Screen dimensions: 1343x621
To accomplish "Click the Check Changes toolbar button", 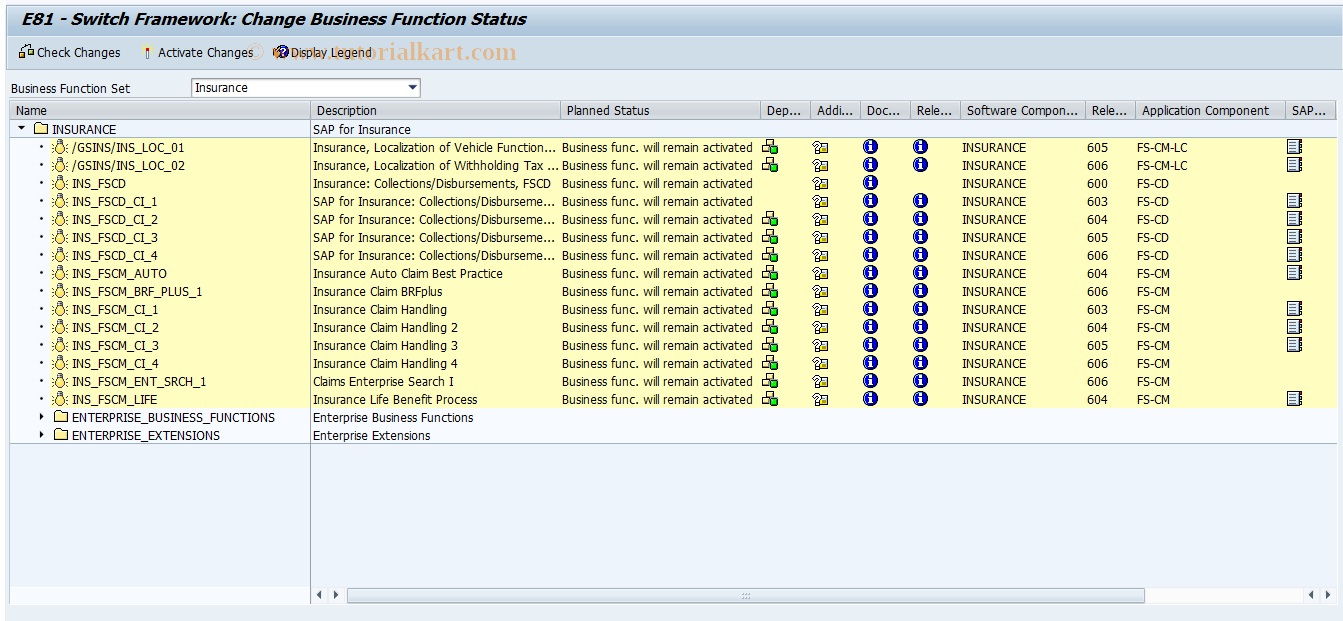I will click(x=69, y=52).
